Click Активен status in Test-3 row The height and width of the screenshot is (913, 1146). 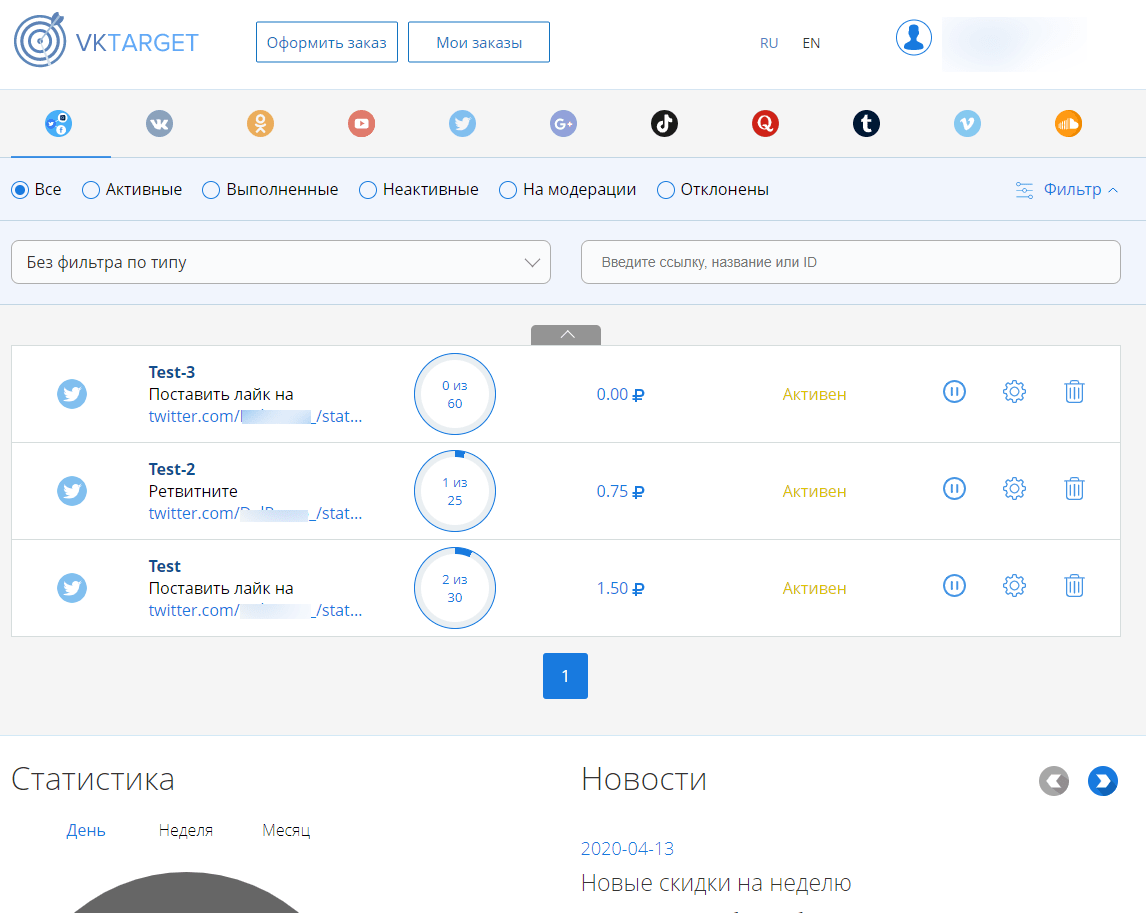tap(814, 395)
